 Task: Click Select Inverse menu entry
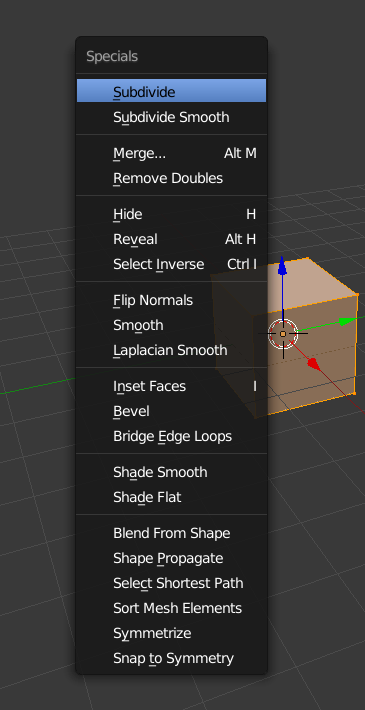pos(171,264)
